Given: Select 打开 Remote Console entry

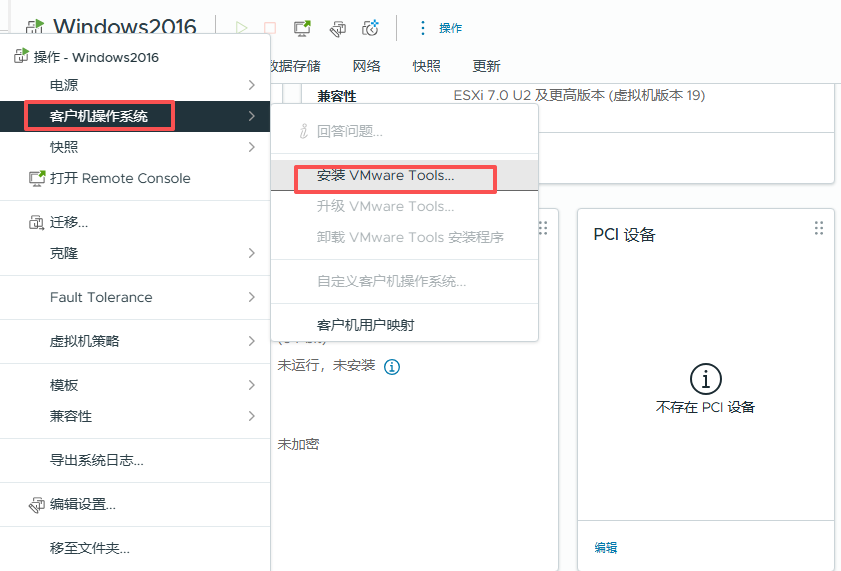Looking at the screenshot, I should point(135,178).
